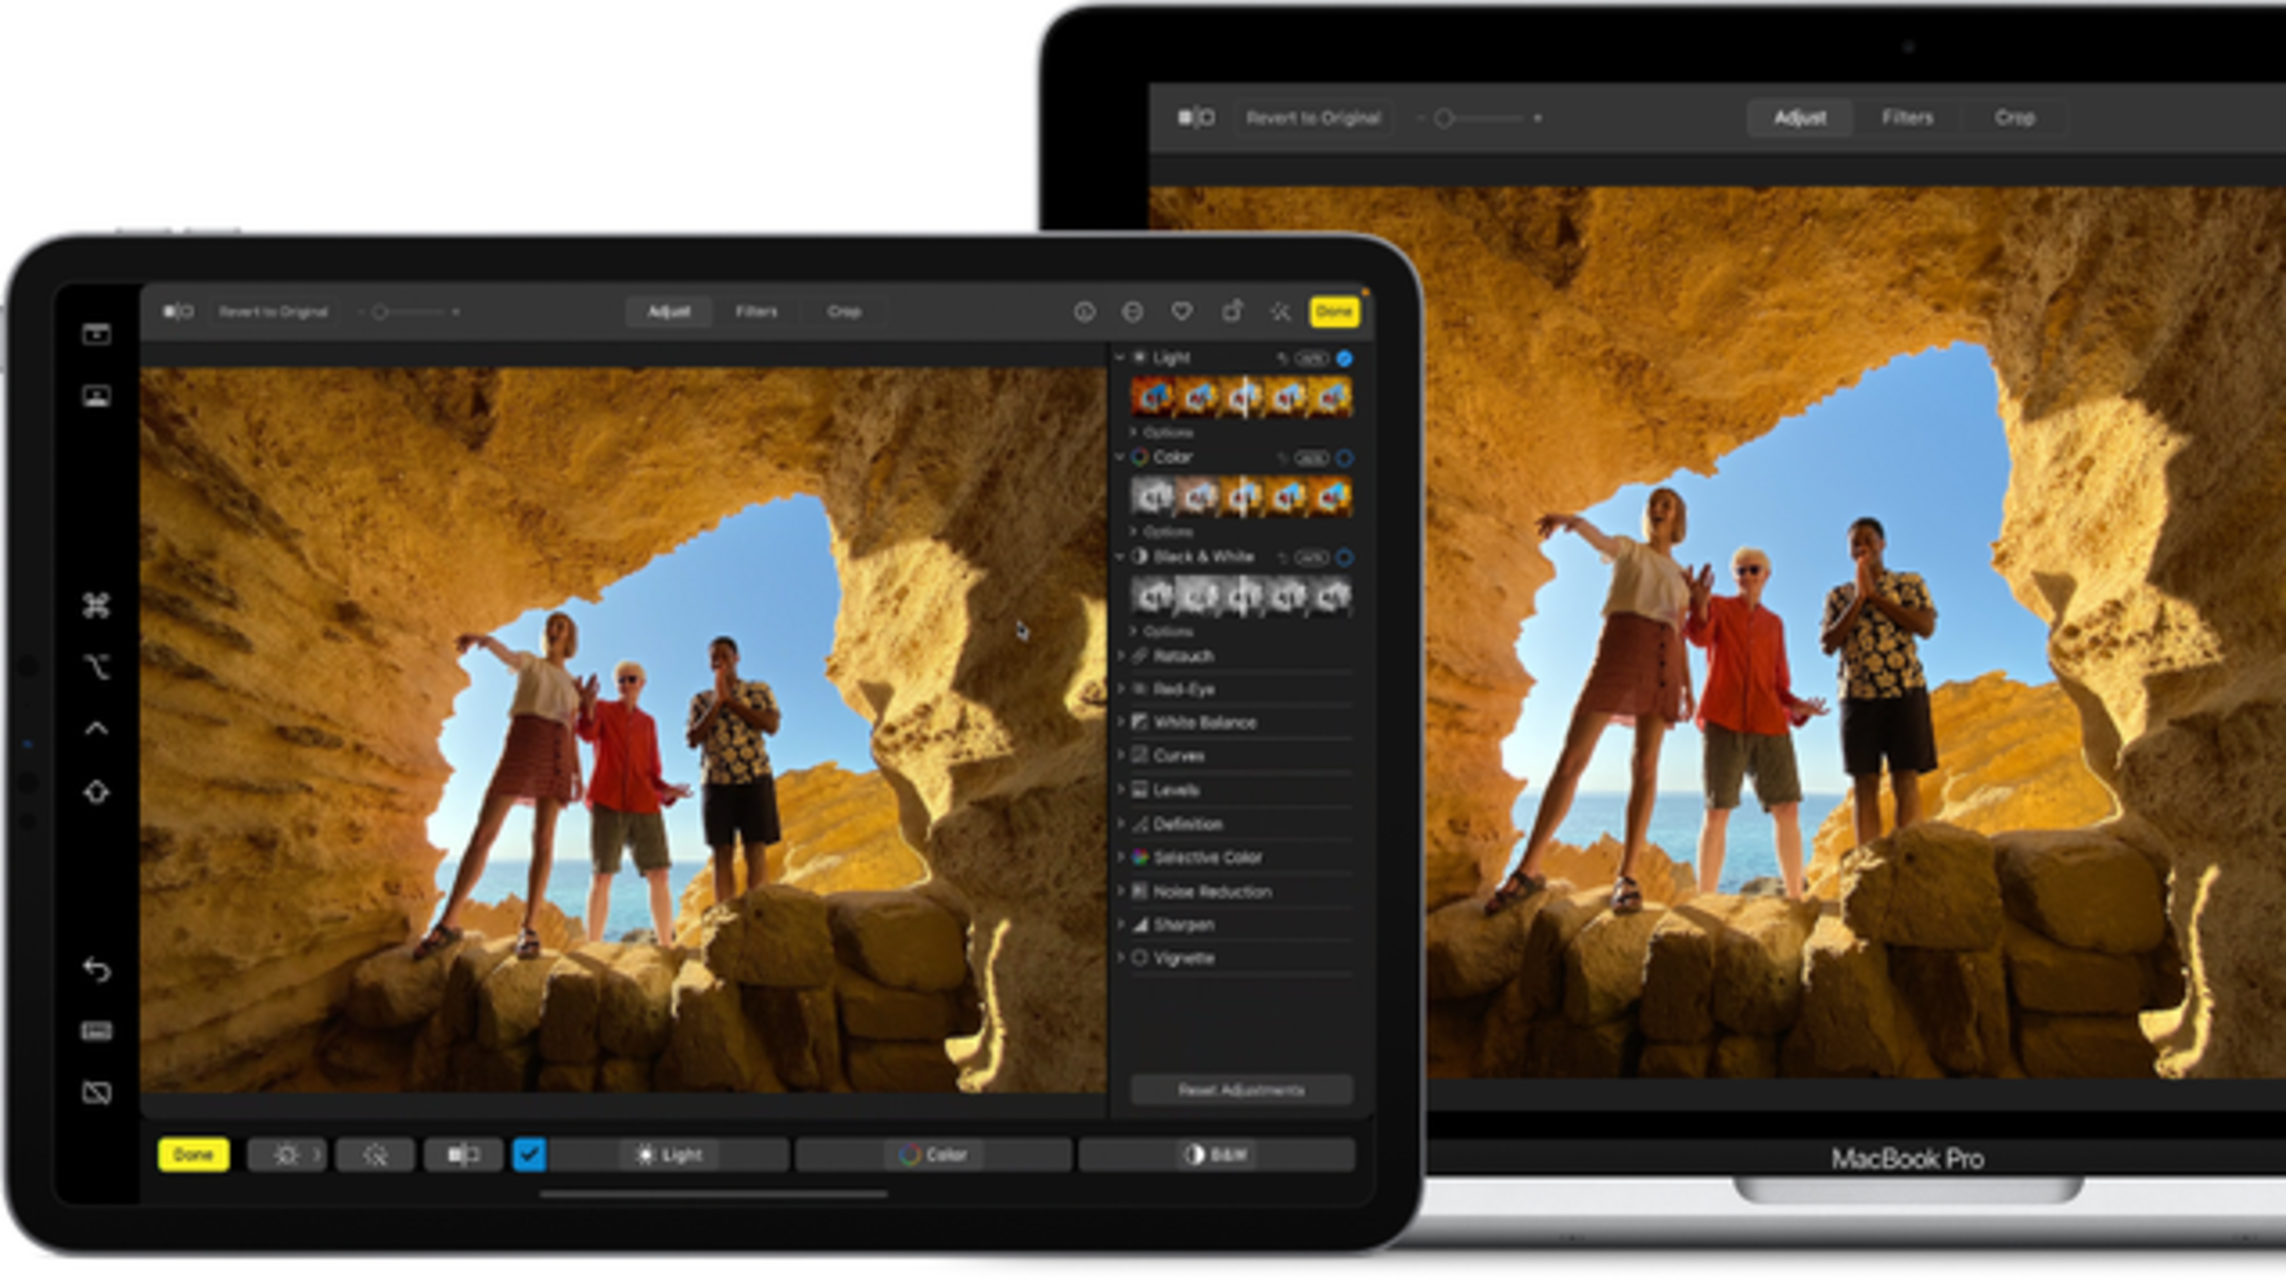
Task: Switch to Filters tab on the iPad
Action: pos(756,312)
